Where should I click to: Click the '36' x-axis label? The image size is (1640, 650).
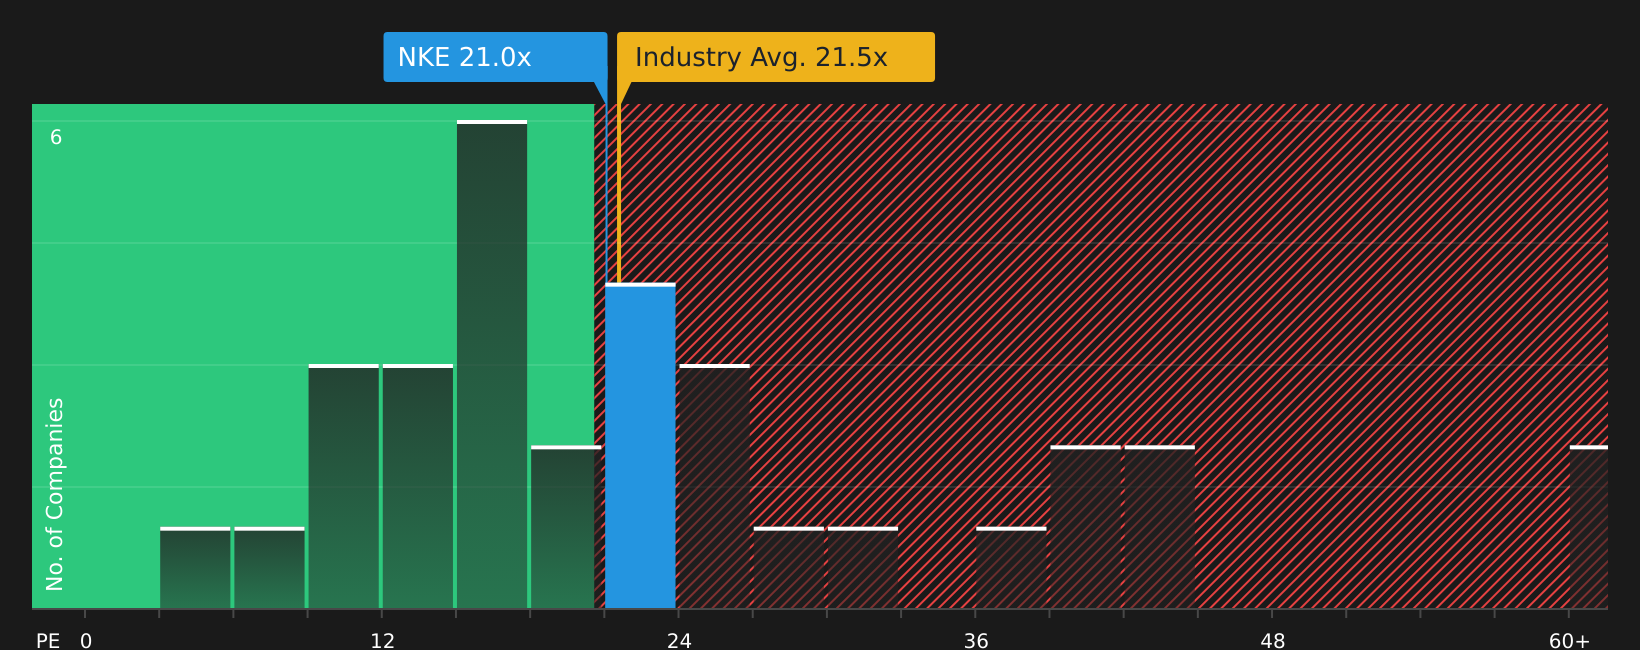[976, 641]
